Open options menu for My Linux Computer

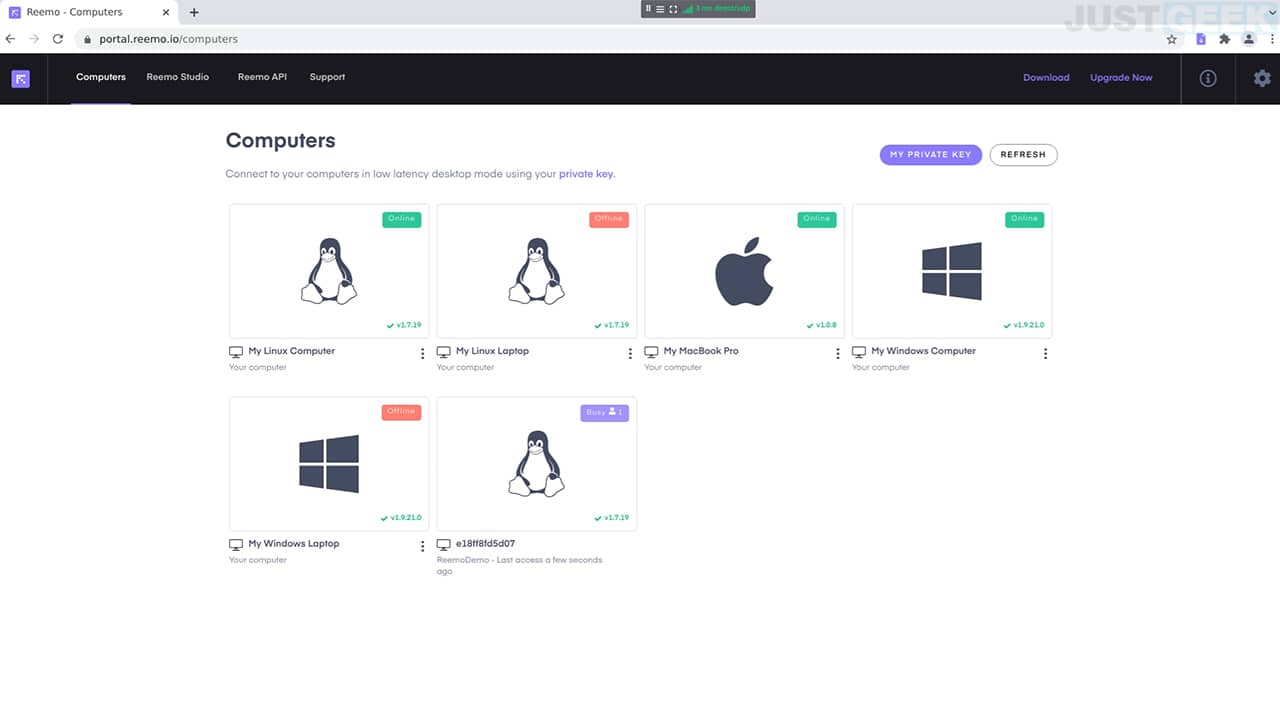(x=422, y=354)
